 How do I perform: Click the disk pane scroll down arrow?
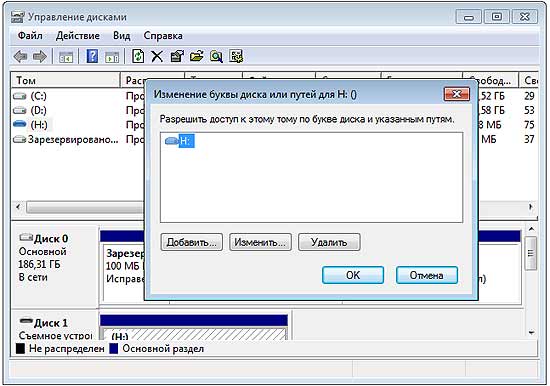coord(531,332)
